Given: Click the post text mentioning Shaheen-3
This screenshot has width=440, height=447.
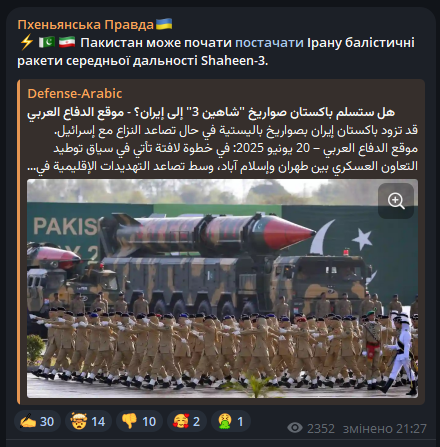Looking at the screenshot, I should click(216, 52).
